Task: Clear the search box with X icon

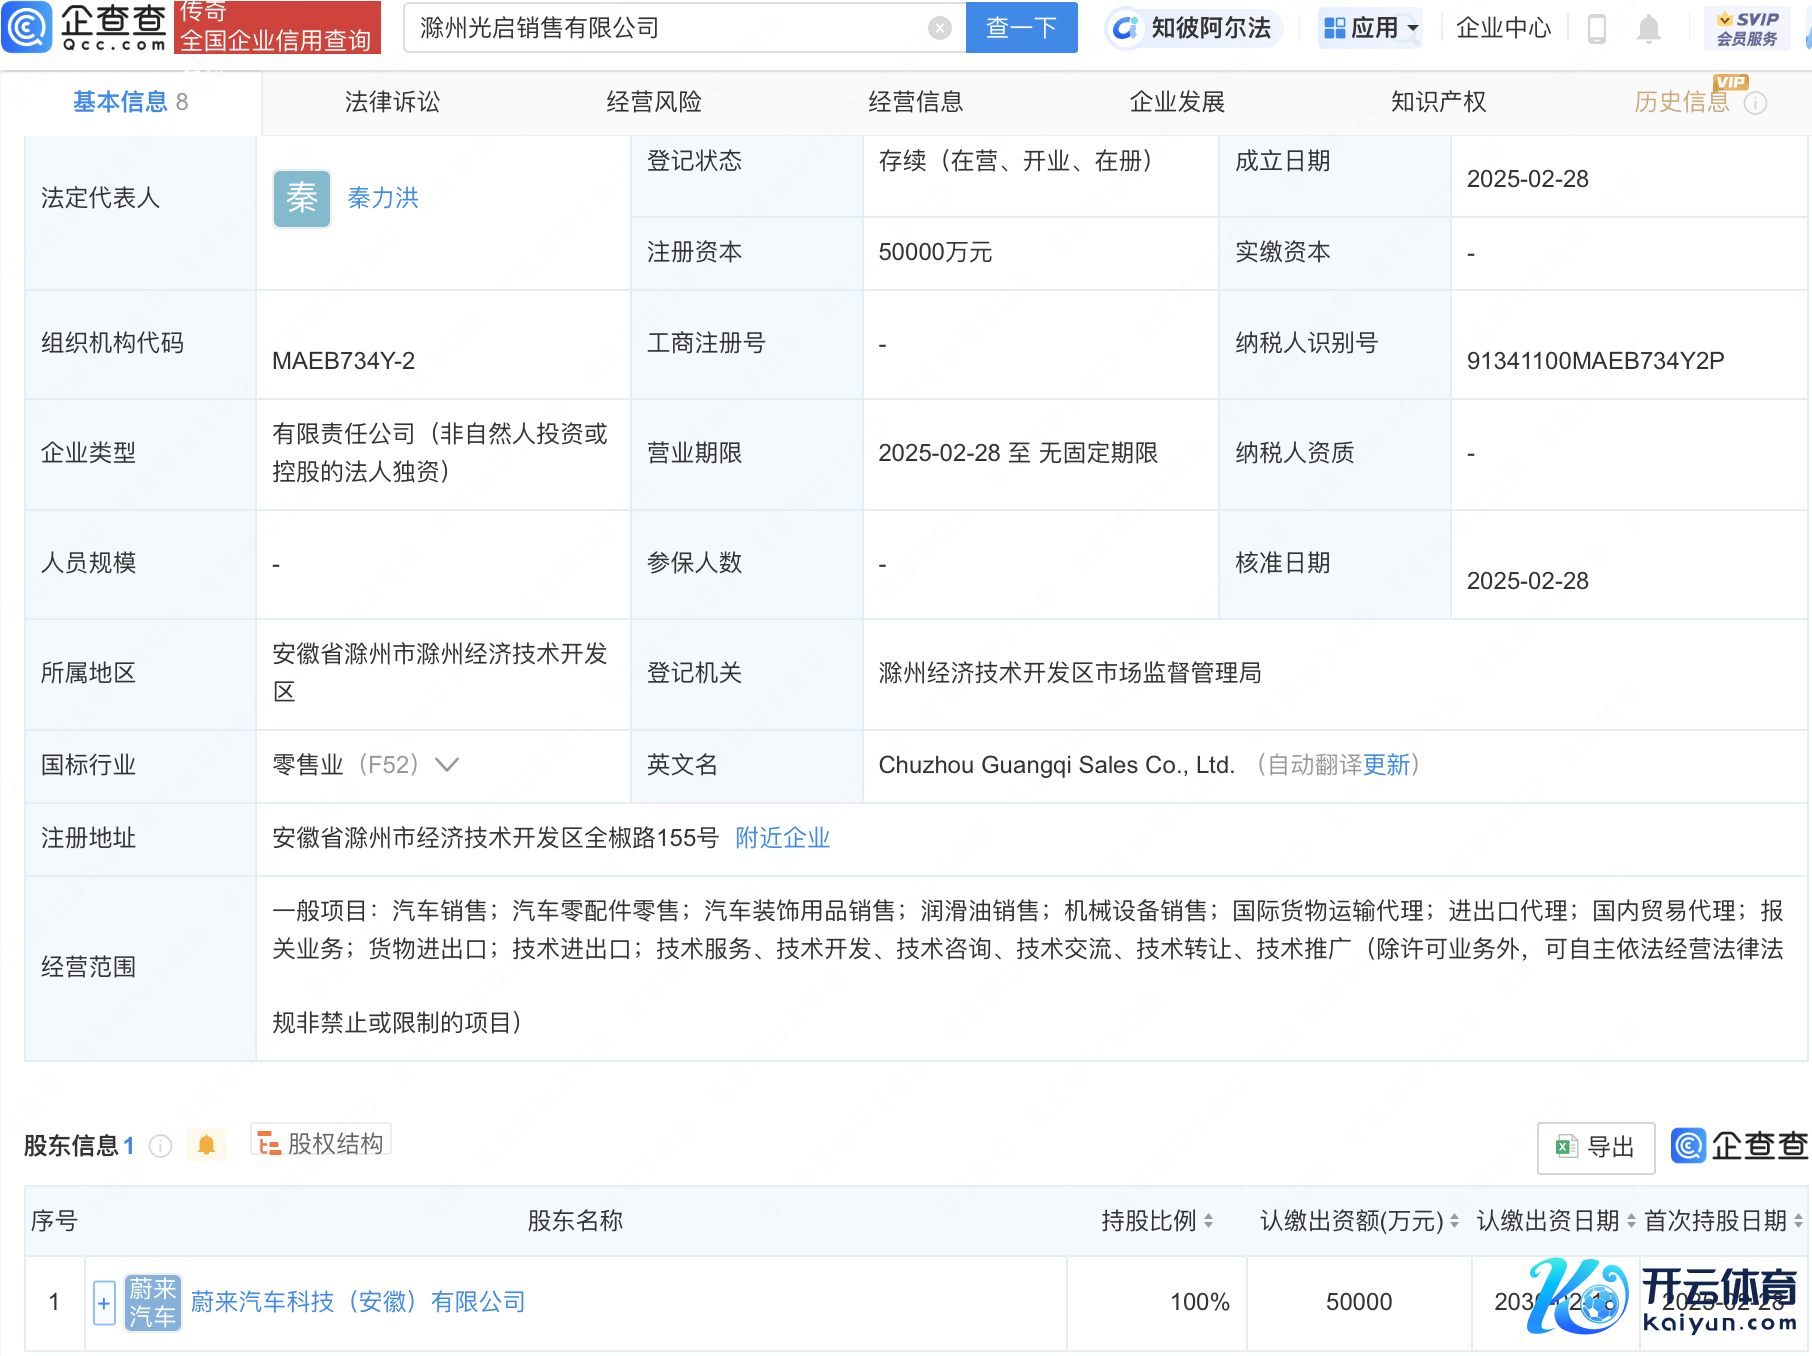Action: [x=939, y=28]
